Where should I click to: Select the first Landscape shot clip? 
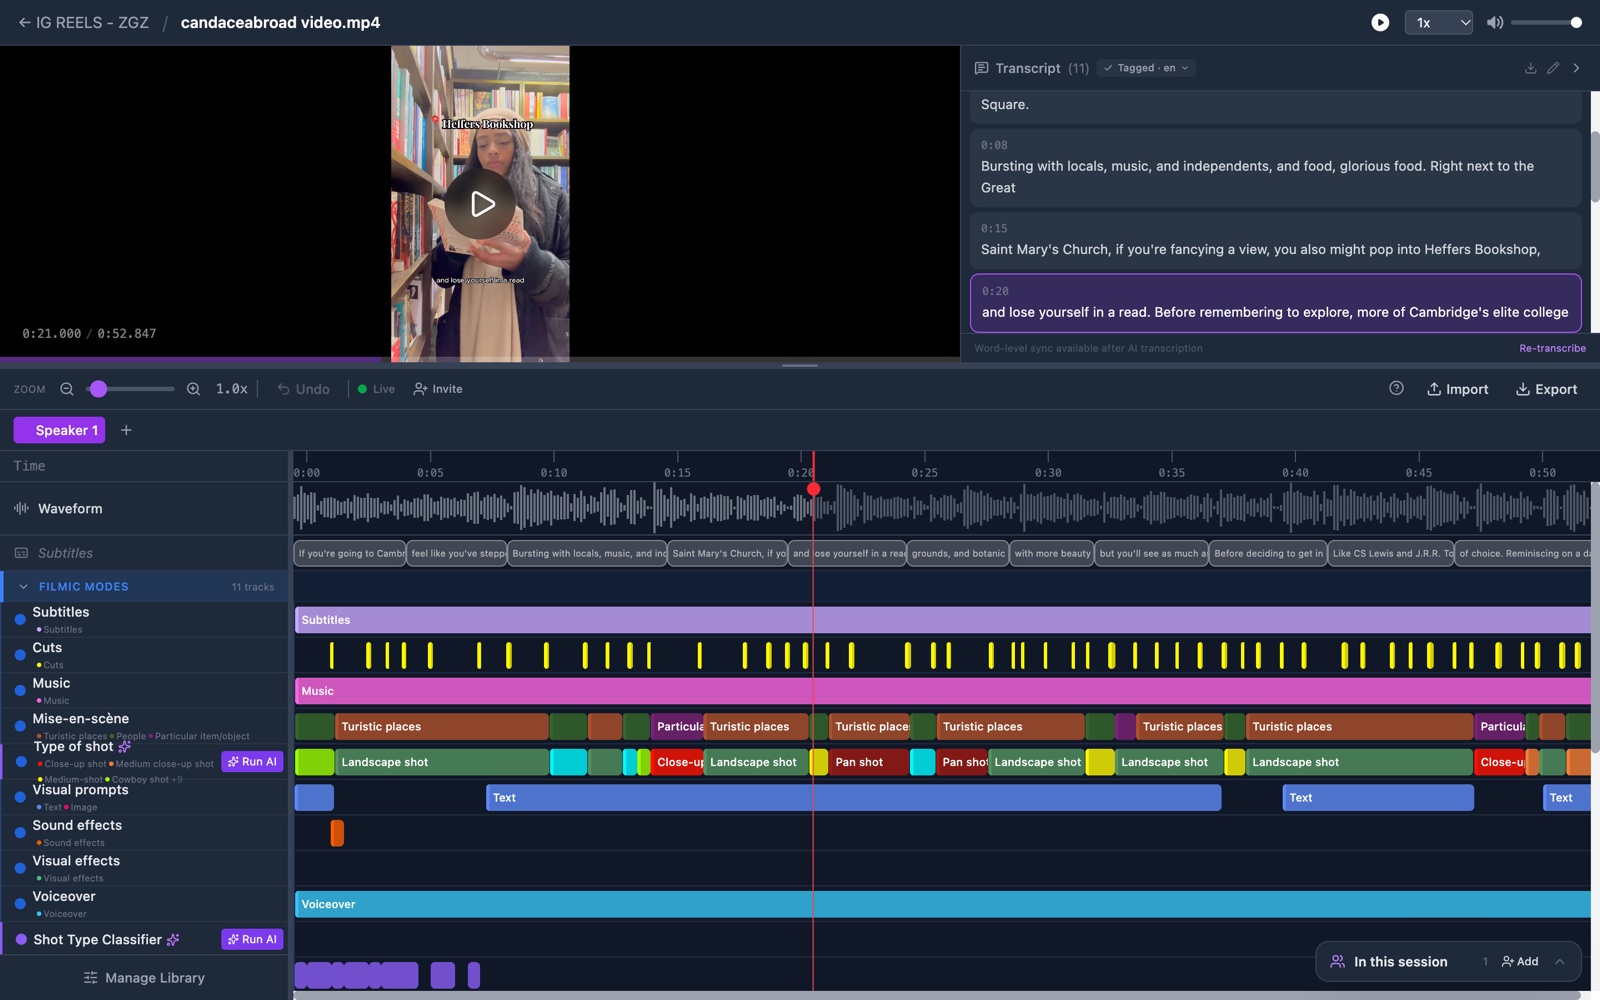point(442,762)
